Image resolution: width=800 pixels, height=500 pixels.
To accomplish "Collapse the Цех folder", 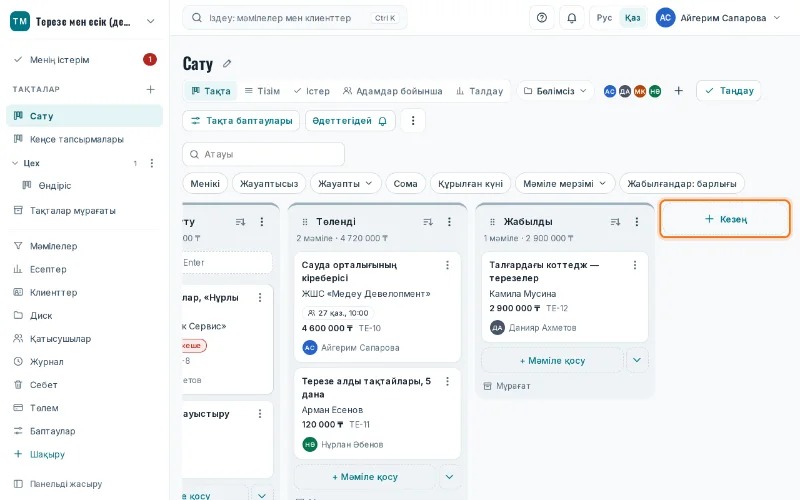I will pos(15,163).
